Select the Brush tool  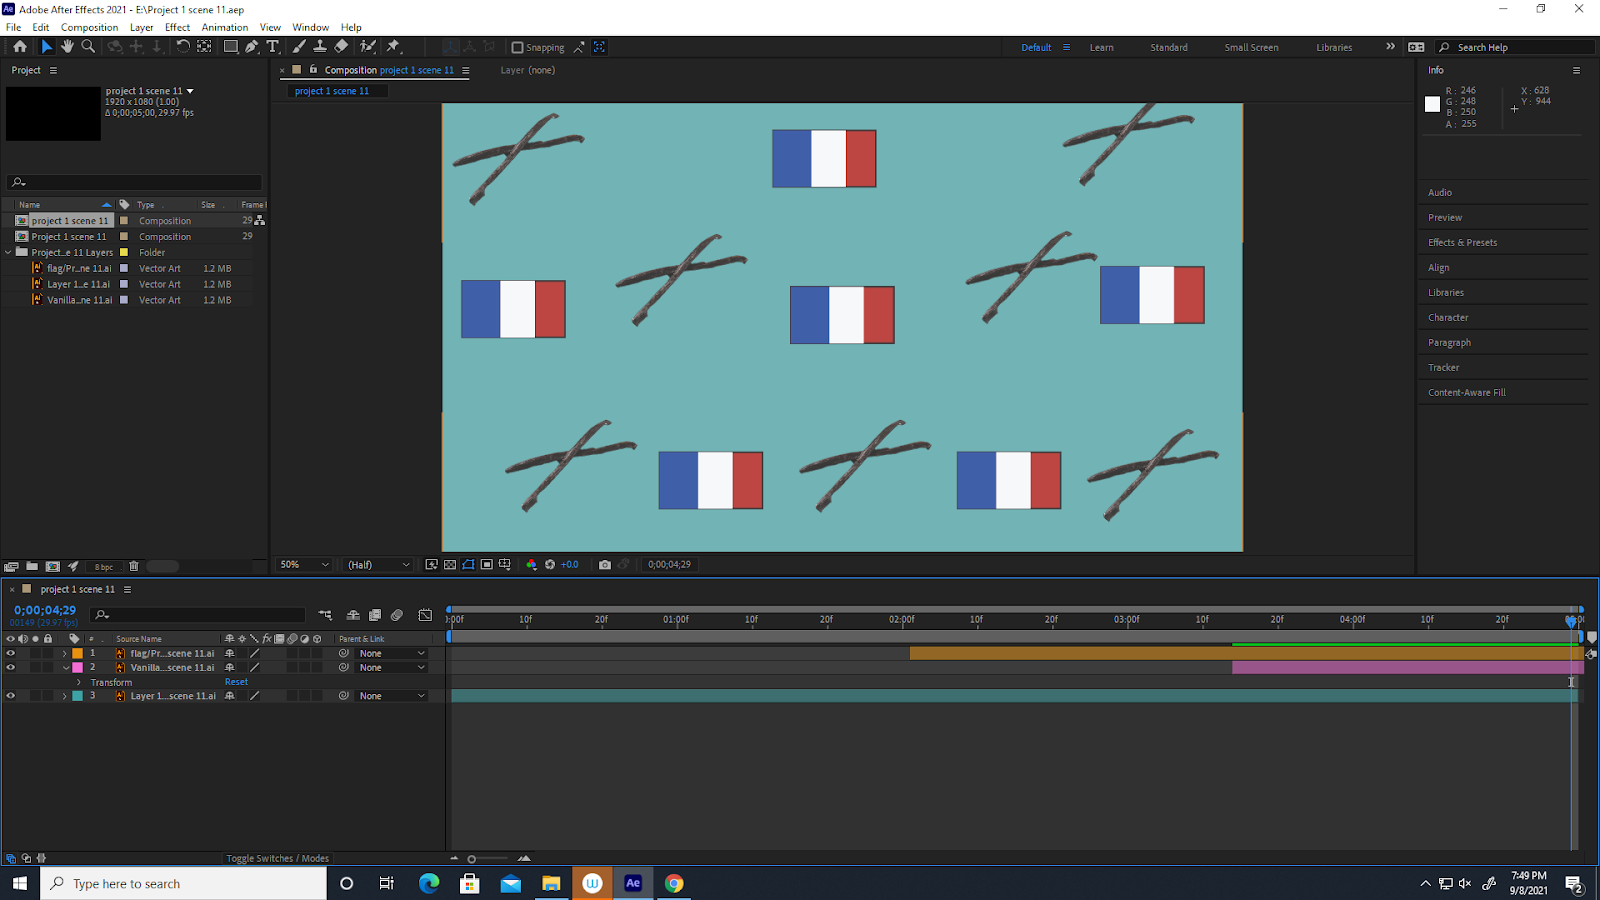click(299, 47)
